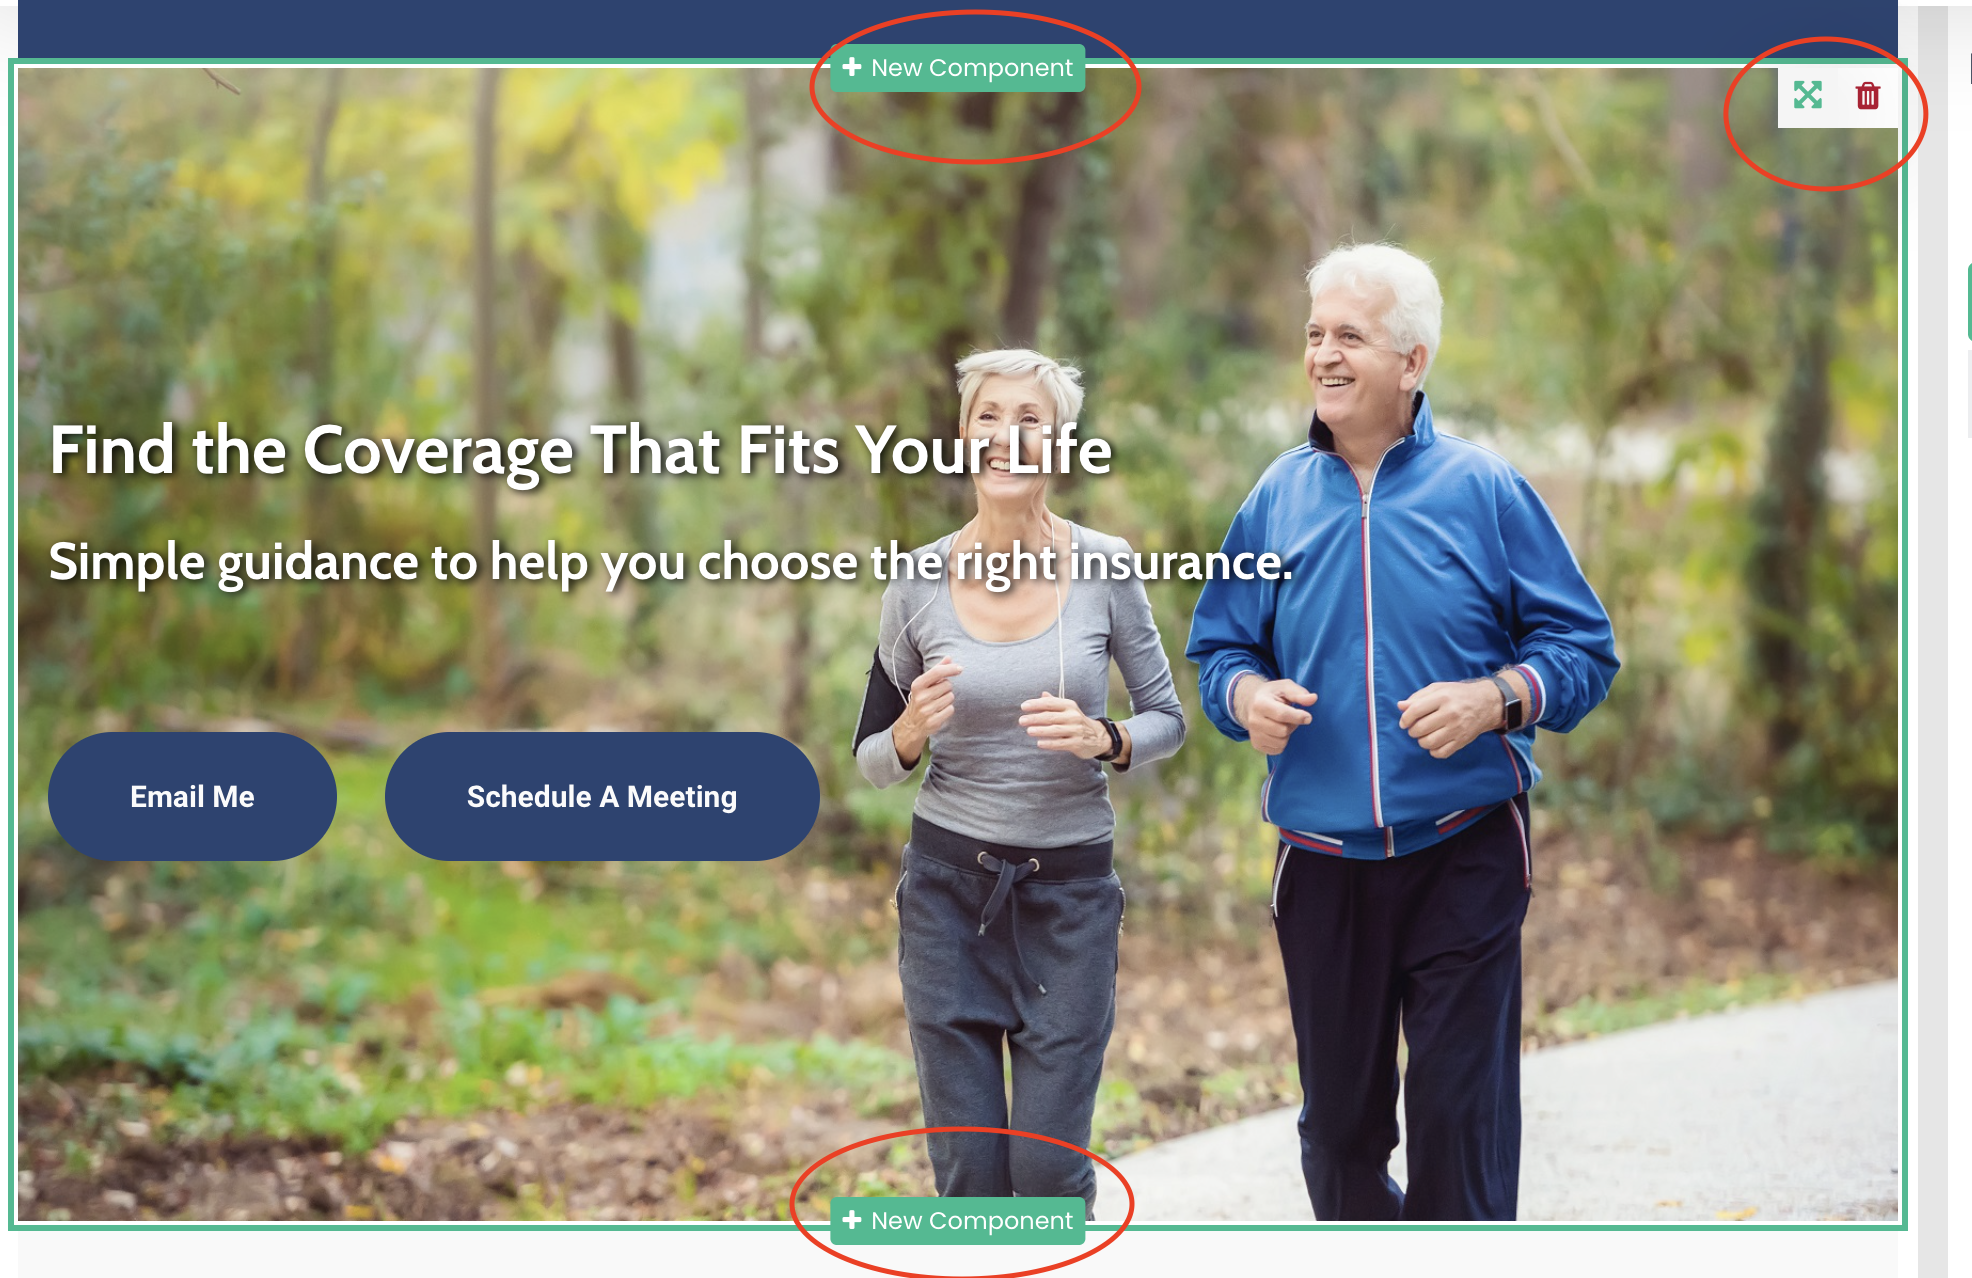Delete the component with the red trash icon

click(x=1867, y=96)
